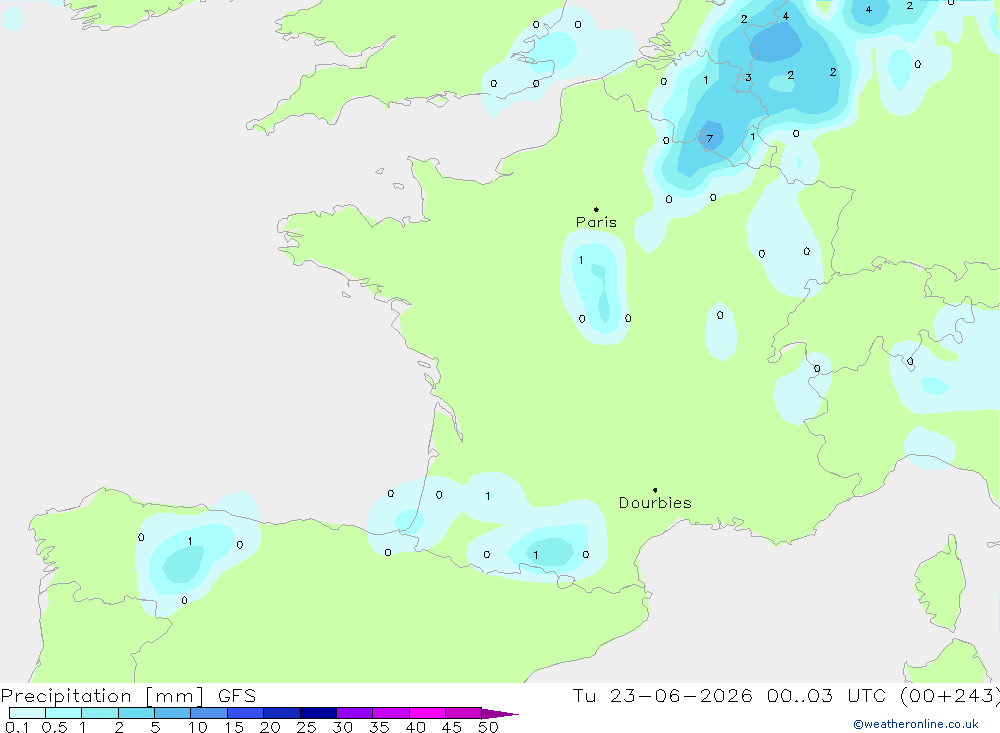Pick the magenta swatch between 35 and 40

pos(390,713)
